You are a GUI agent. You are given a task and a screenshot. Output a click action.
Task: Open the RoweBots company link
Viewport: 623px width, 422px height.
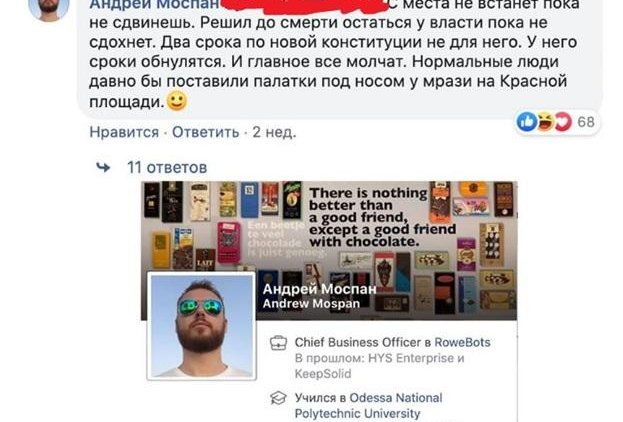click(462, 343)
